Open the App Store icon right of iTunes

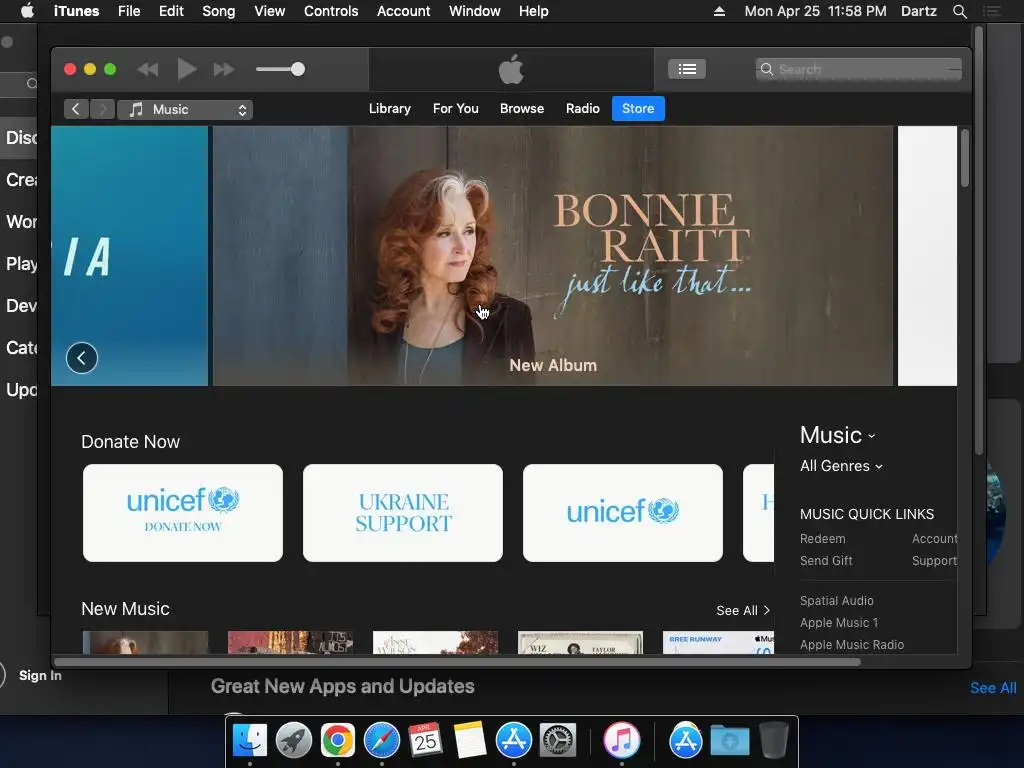[685, 740]
